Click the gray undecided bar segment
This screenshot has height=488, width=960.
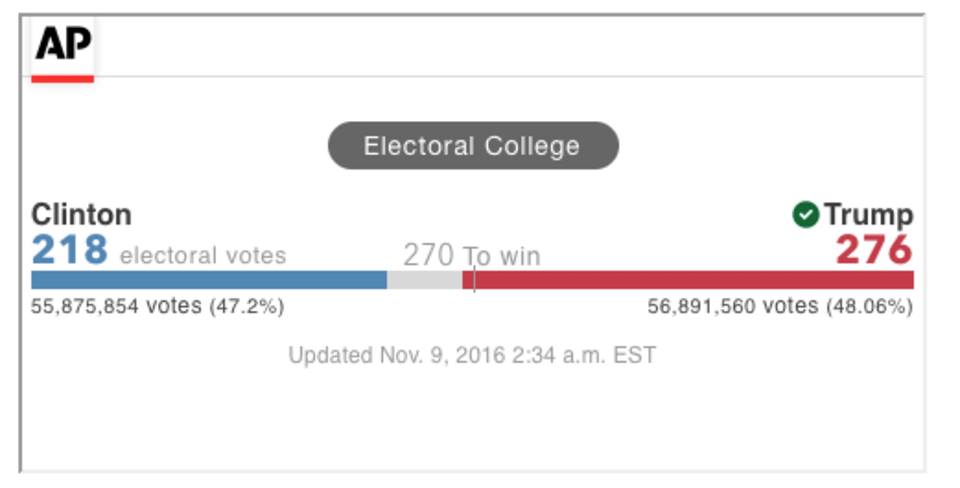click(423, 280)
